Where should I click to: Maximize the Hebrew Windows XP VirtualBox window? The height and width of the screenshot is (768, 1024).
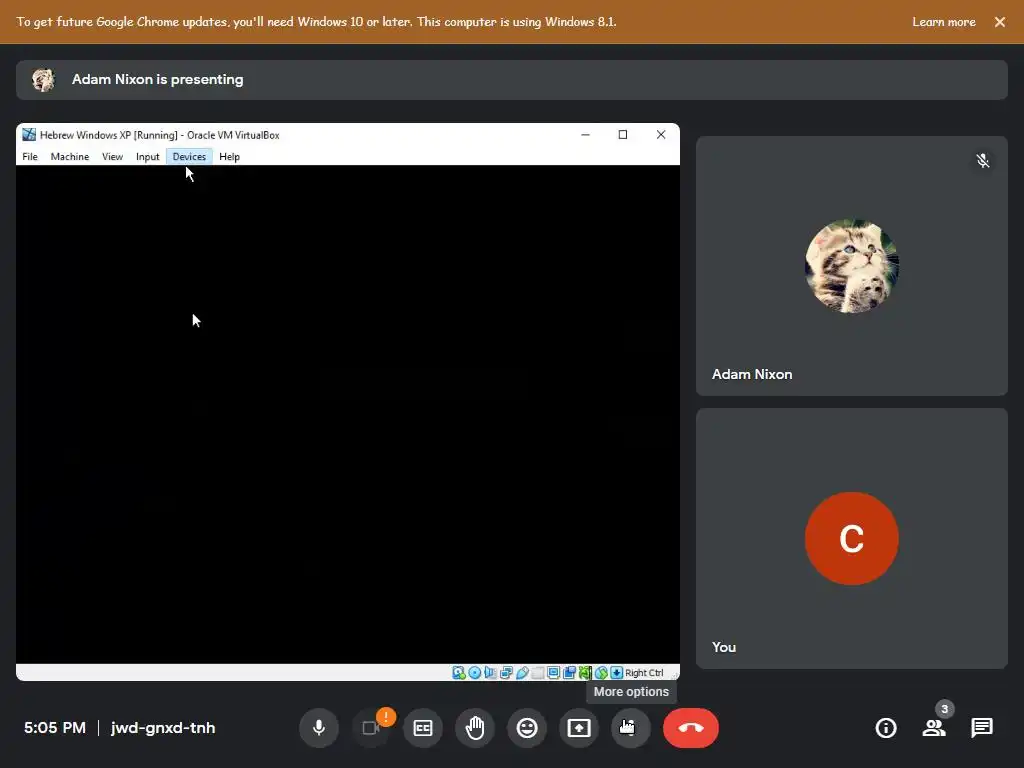(x=623, y=135)
